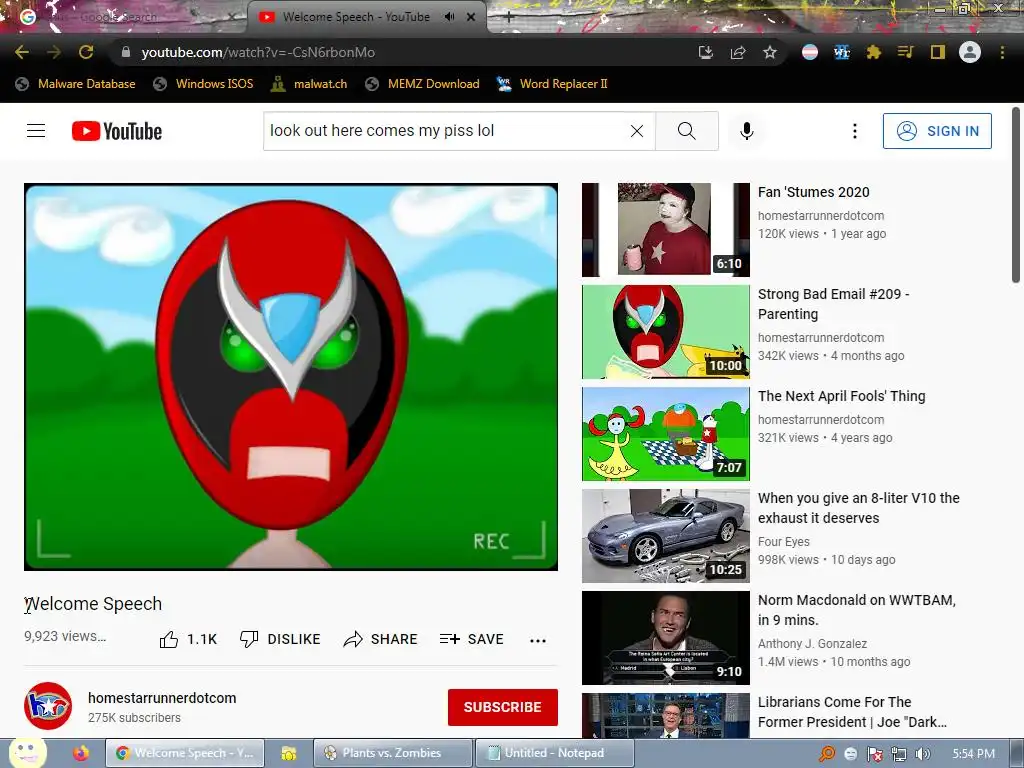This screenshot has height=768, width=1024.
Task: Open Fan 'Stumes 2020 thumbnail
Action: [x=665, y=230]
